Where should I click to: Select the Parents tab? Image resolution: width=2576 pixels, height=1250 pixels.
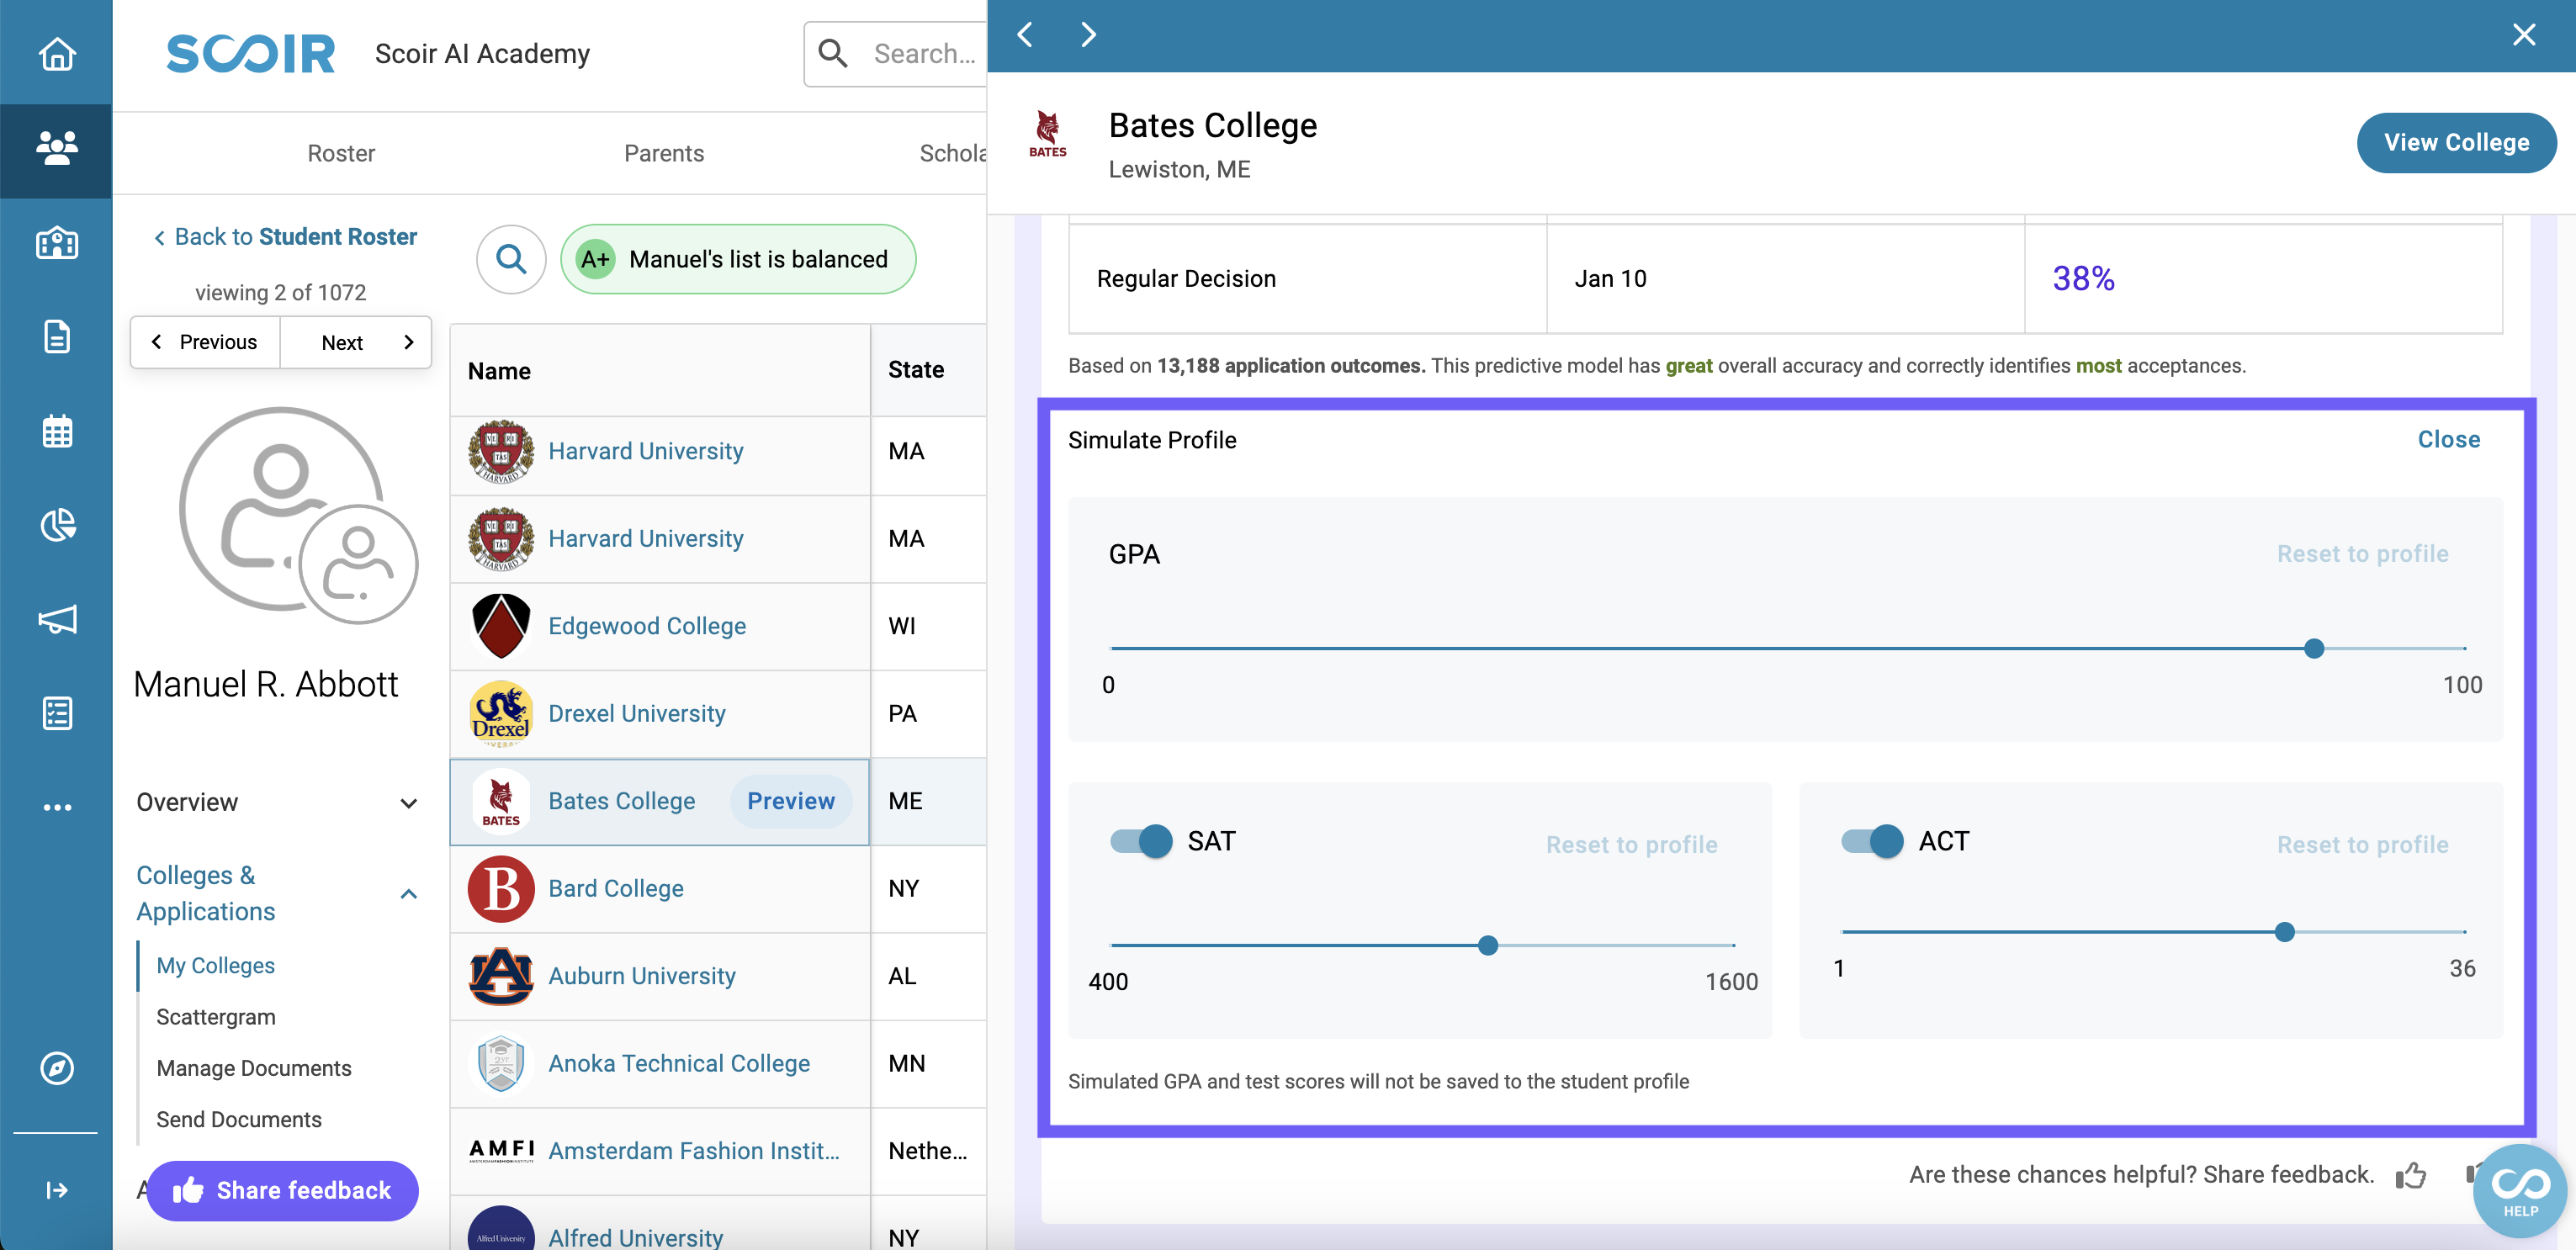click(x=665, y=155)
